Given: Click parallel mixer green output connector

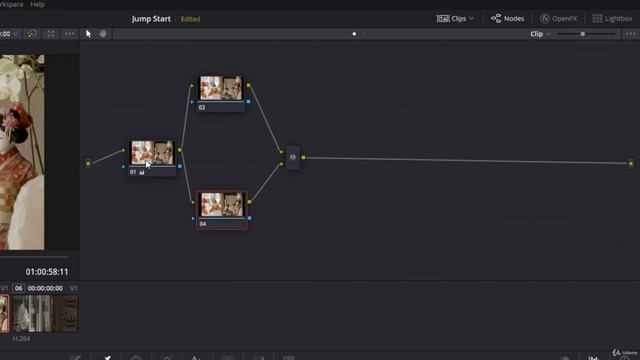Looking at the screenshot, I should coord(303,157).
